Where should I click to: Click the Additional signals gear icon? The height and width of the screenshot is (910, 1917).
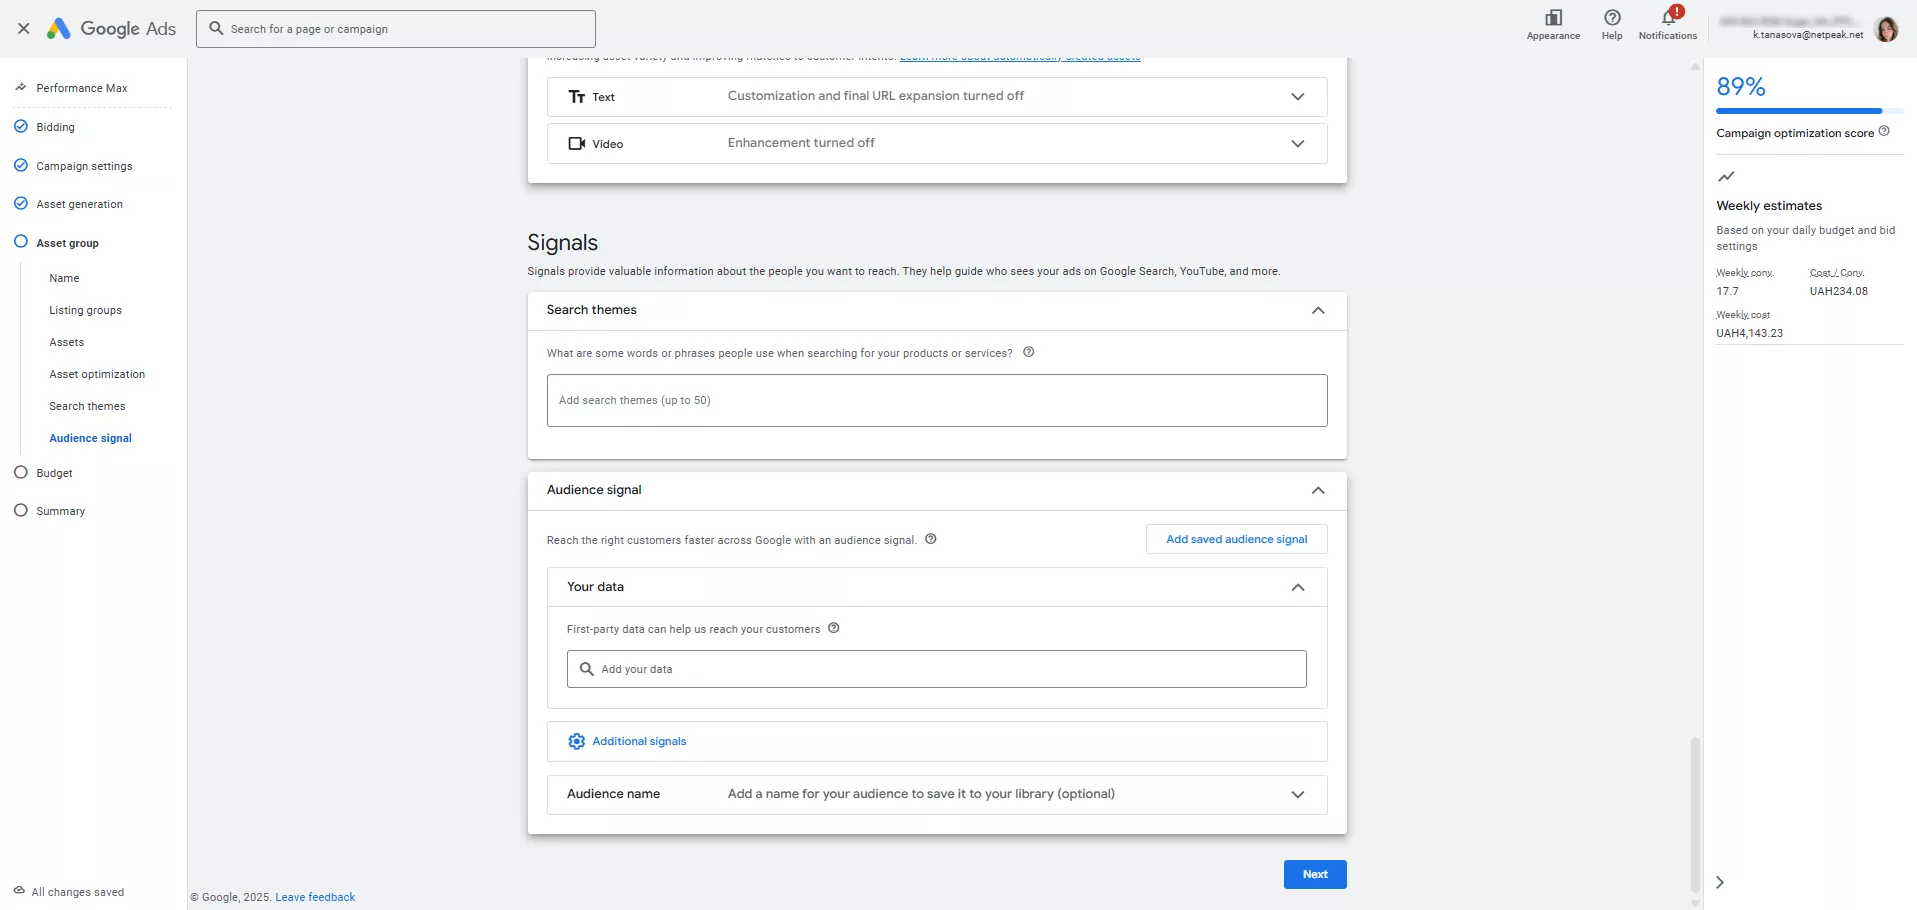tap(577, 741)
